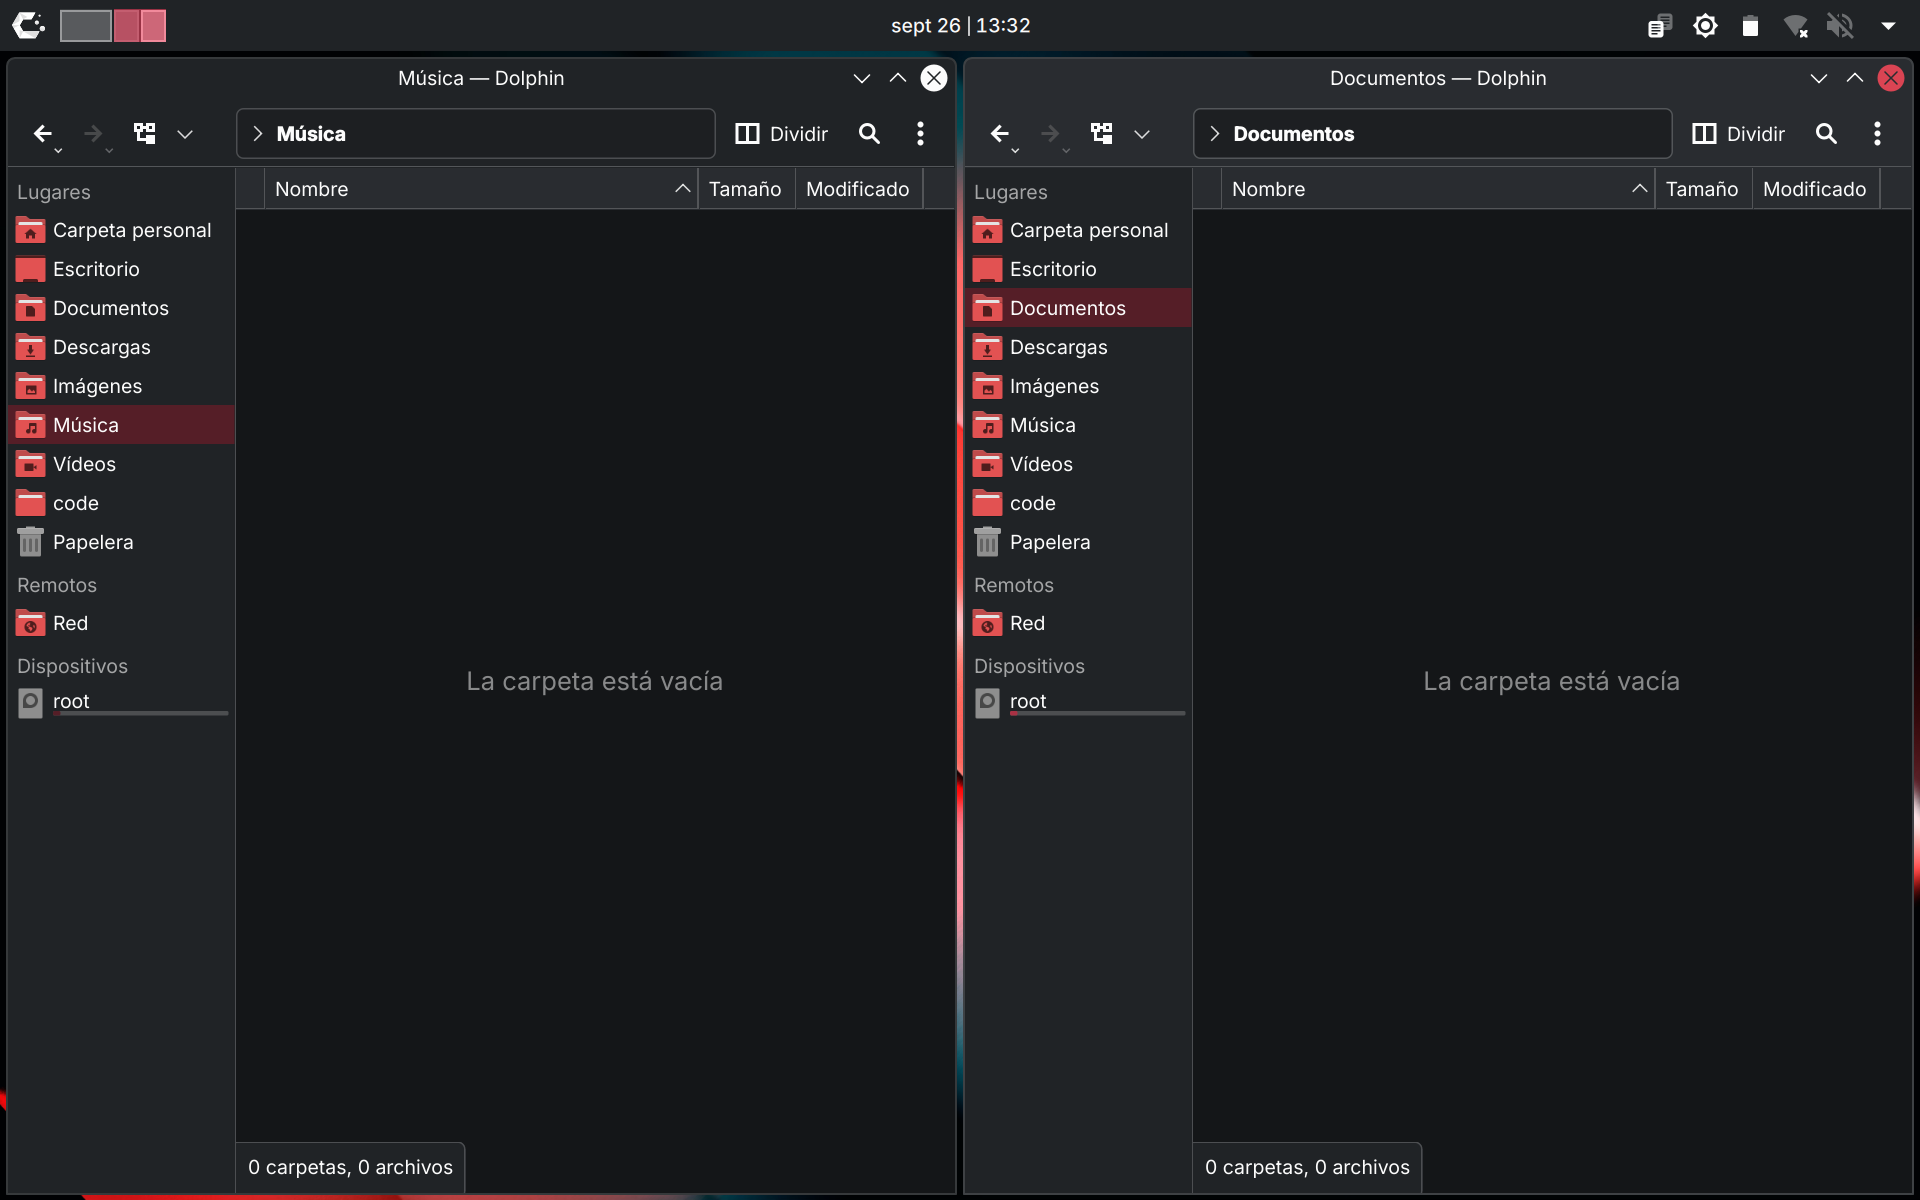Sort by Modificado in Documentos window
The height and width of the screenshot is (1200, 1920).
(x=1815, y=189)
